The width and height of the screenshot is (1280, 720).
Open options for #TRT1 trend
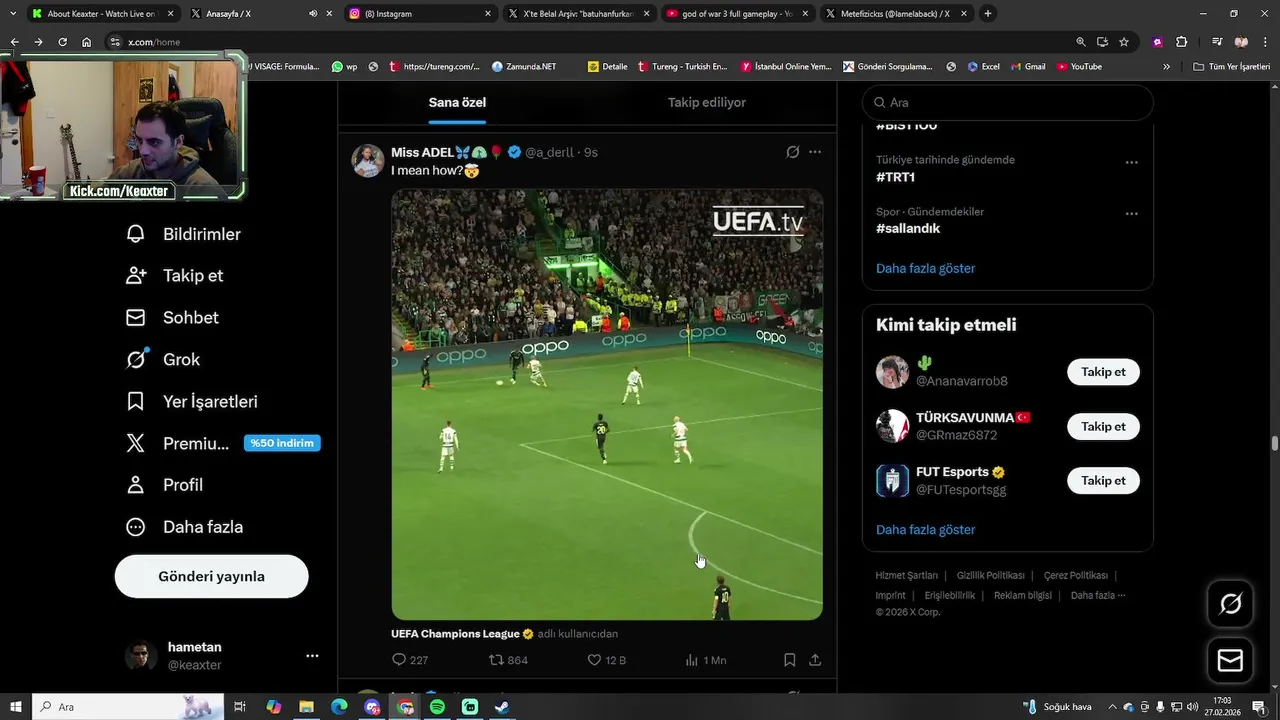point(1131,162)
